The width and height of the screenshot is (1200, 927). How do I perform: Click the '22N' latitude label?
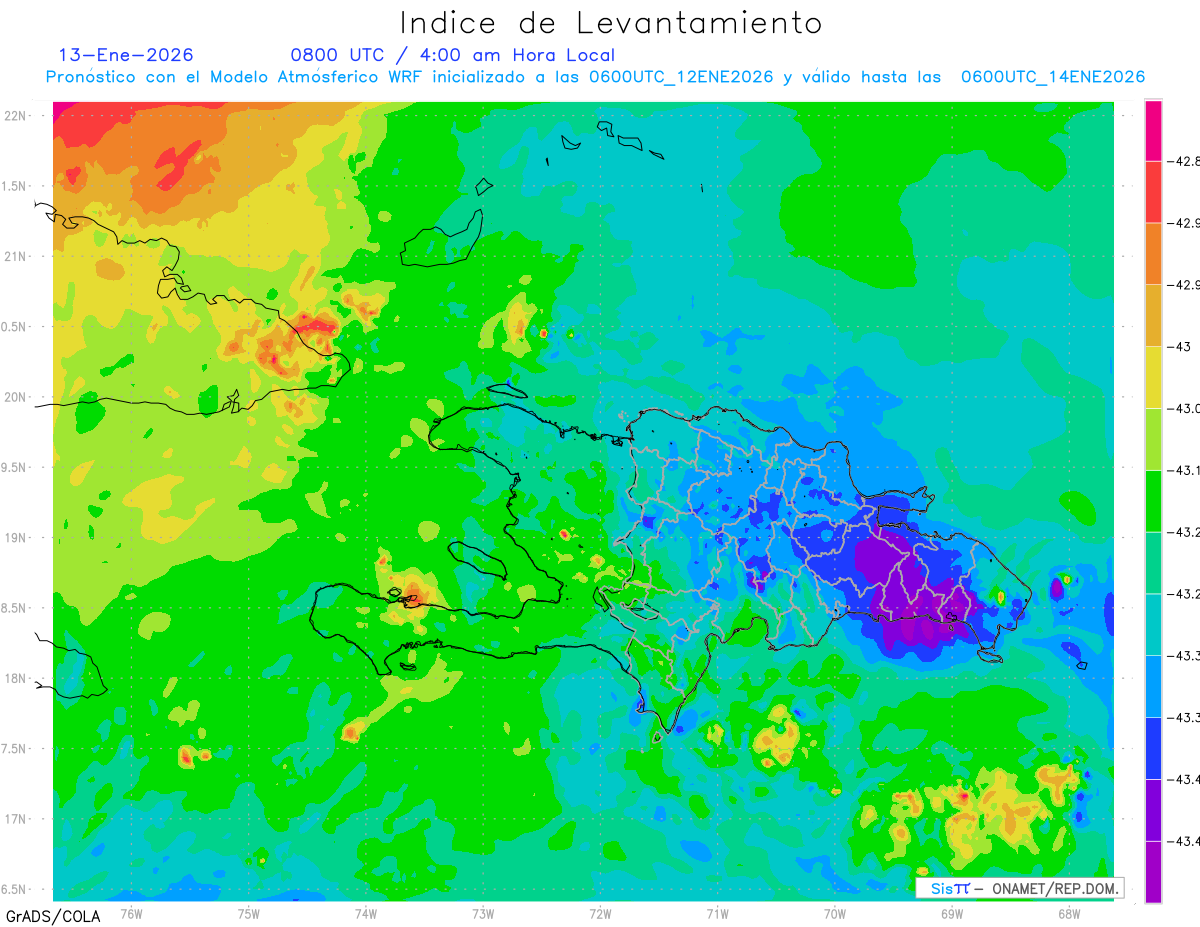pyautogui.click(x=15, y=116)
